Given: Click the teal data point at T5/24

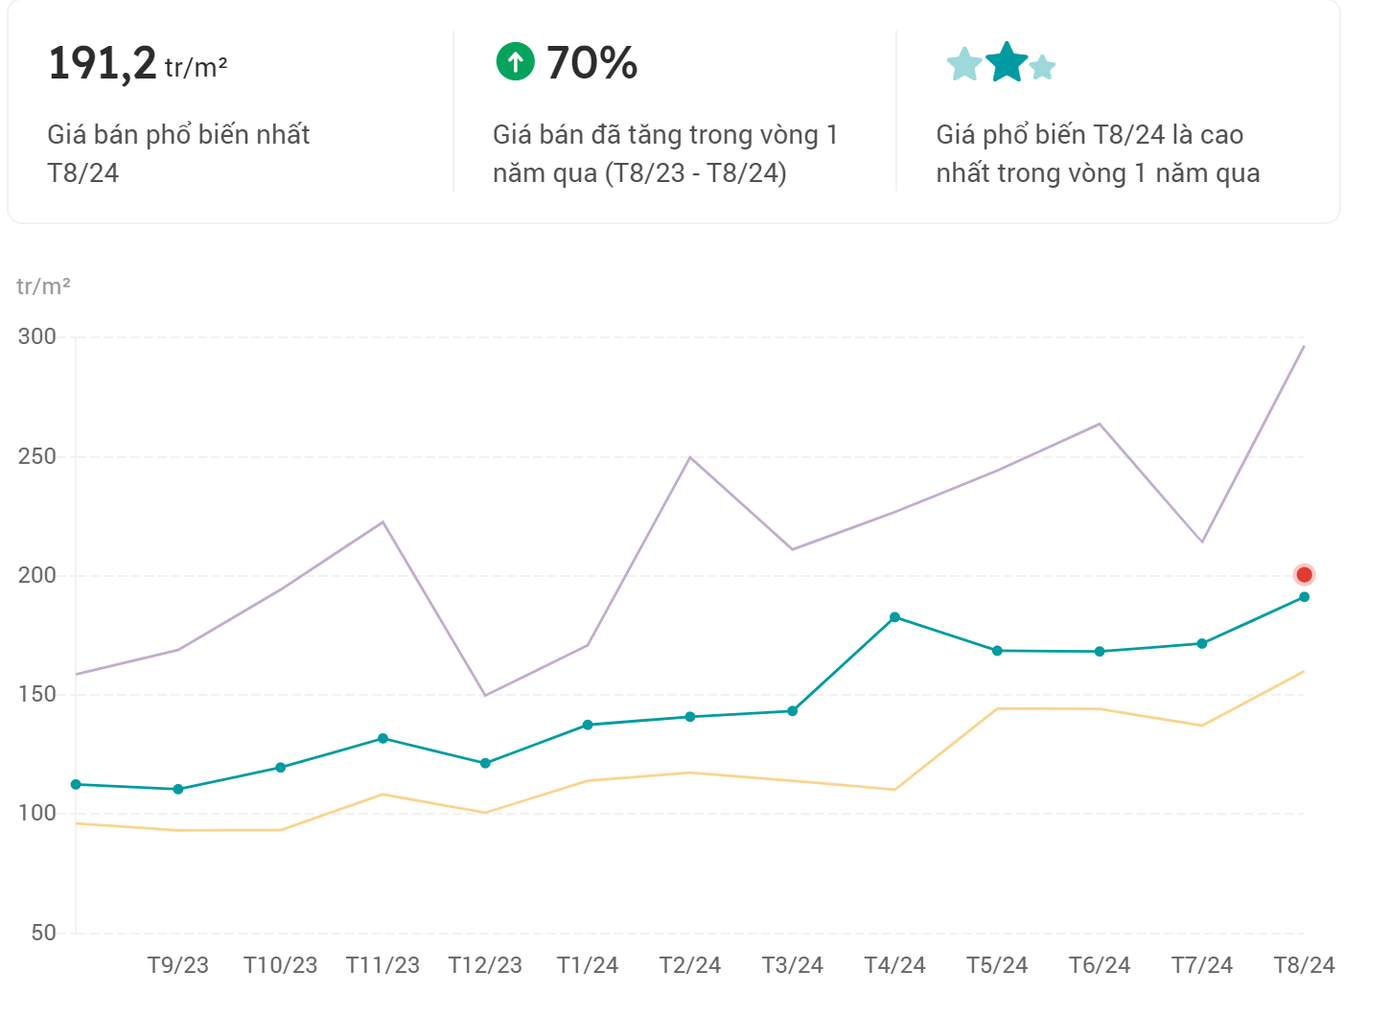Looking at the screenshot, I should (x=997, y=651).
